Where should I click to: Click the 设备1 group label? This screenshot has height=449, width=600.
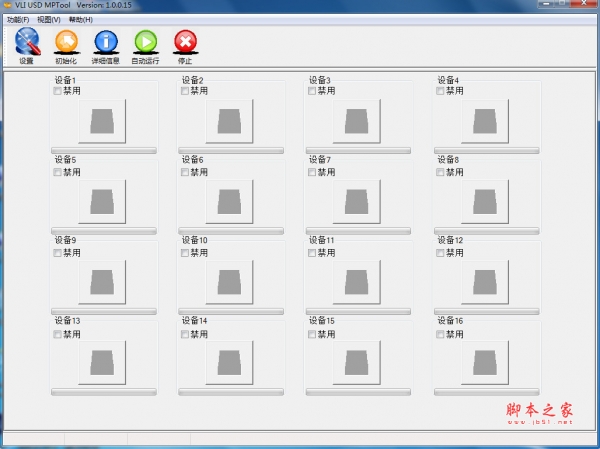point(65,80)
